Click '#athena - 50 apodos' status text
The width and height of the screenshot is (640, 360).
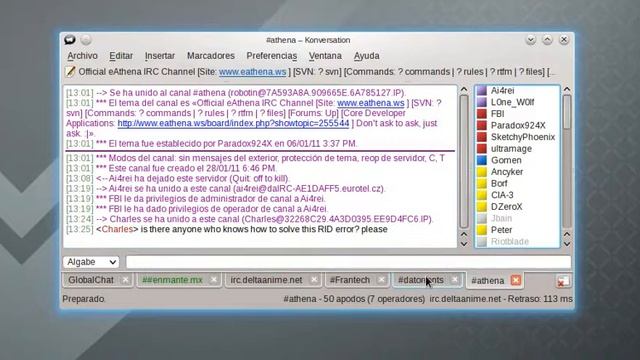coord(324,299)
